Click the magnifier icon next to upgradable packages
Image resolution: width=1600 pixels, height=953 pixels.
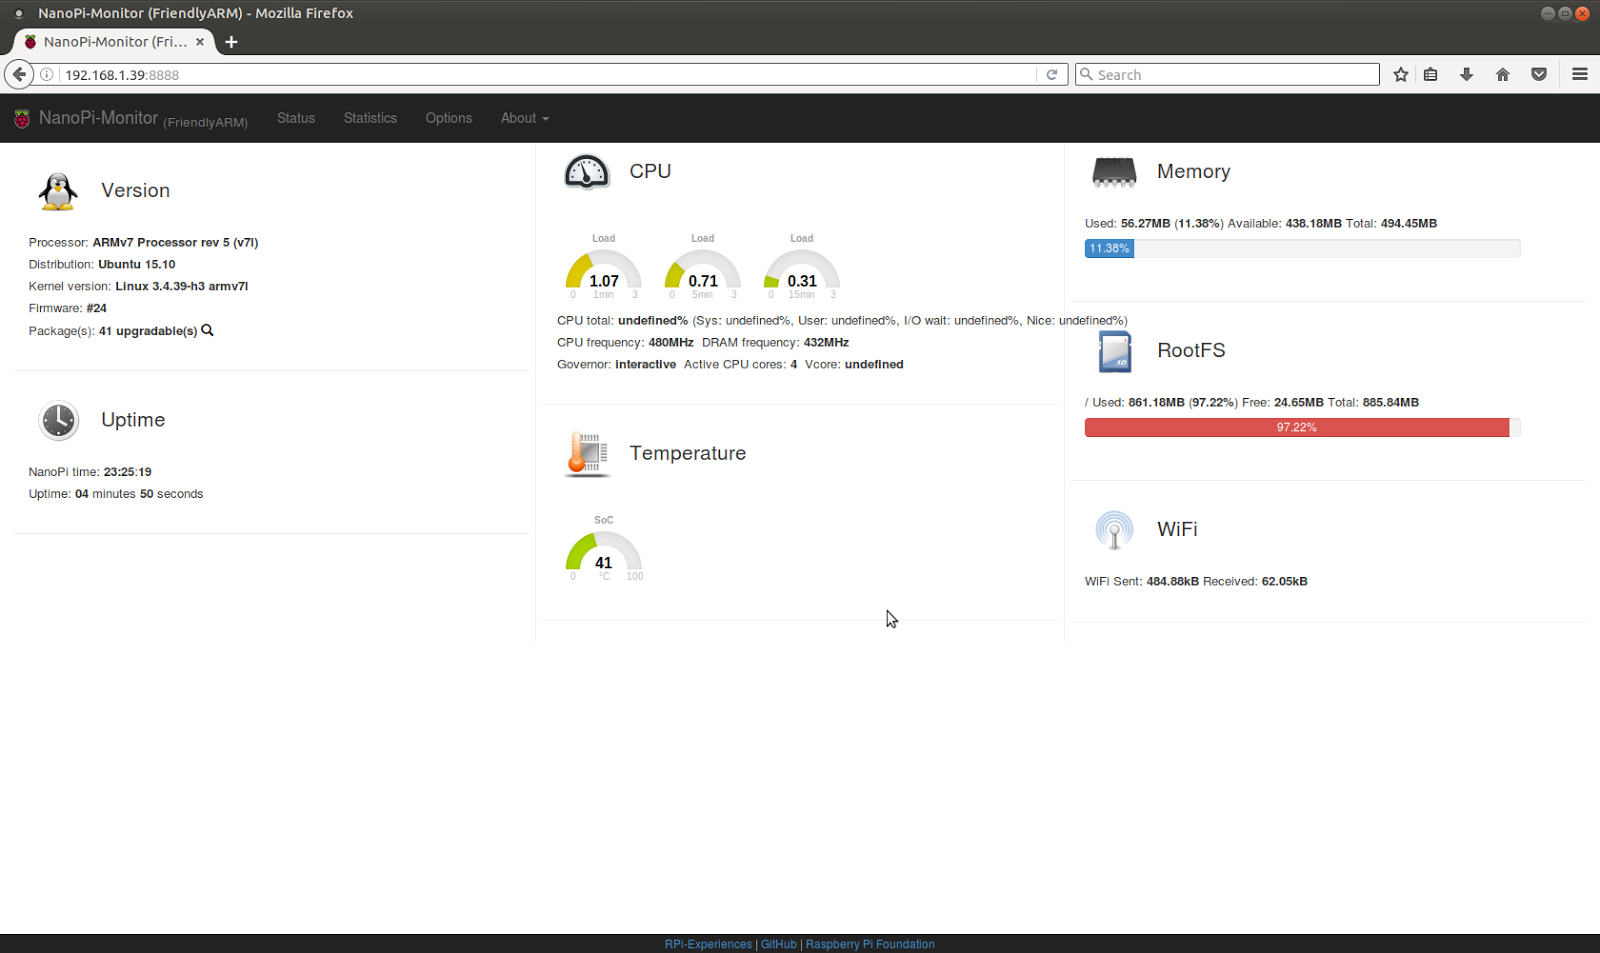coord(207,331)
